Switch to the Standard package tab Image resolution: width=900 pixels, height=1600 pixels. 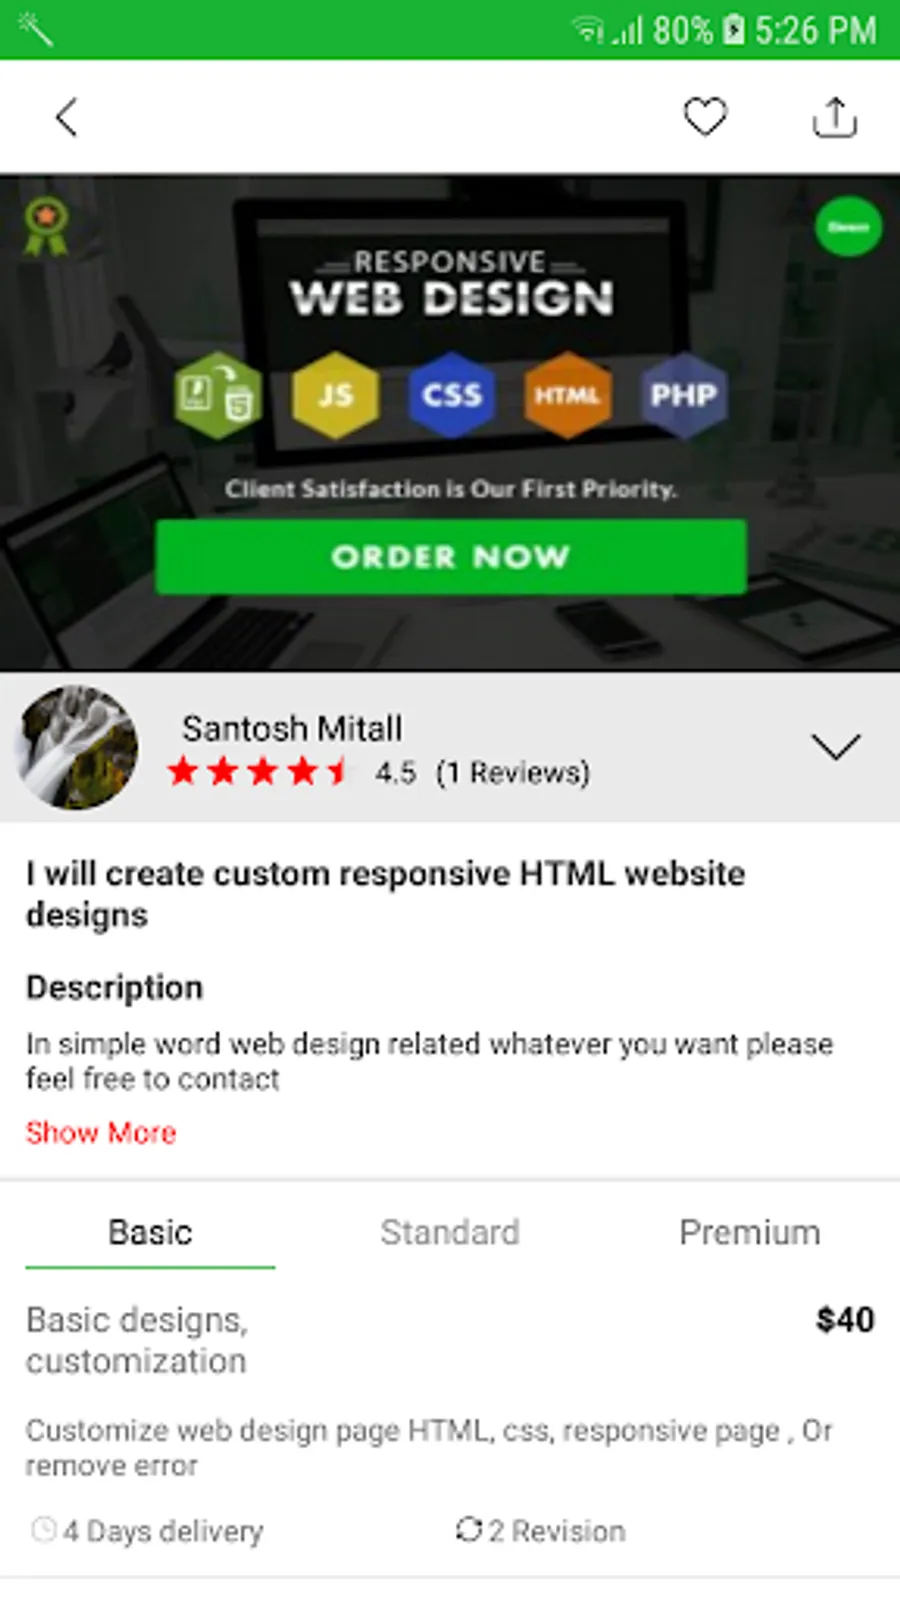click(450, 1232)
